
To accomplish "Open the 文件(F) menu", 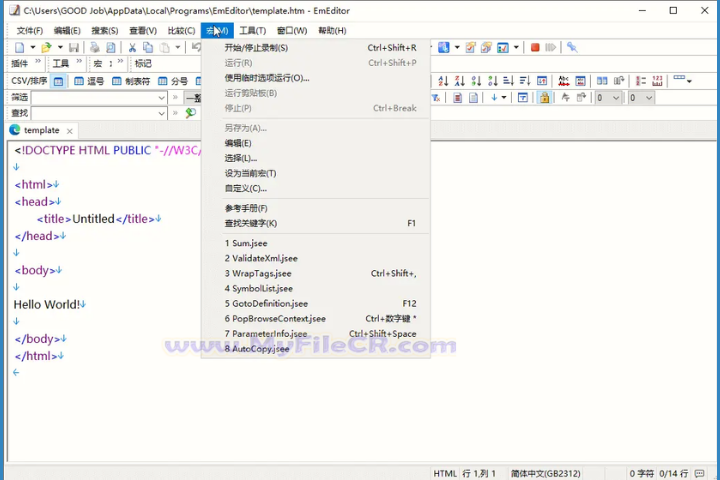I will pyautogui.click(x=30, y=31).
